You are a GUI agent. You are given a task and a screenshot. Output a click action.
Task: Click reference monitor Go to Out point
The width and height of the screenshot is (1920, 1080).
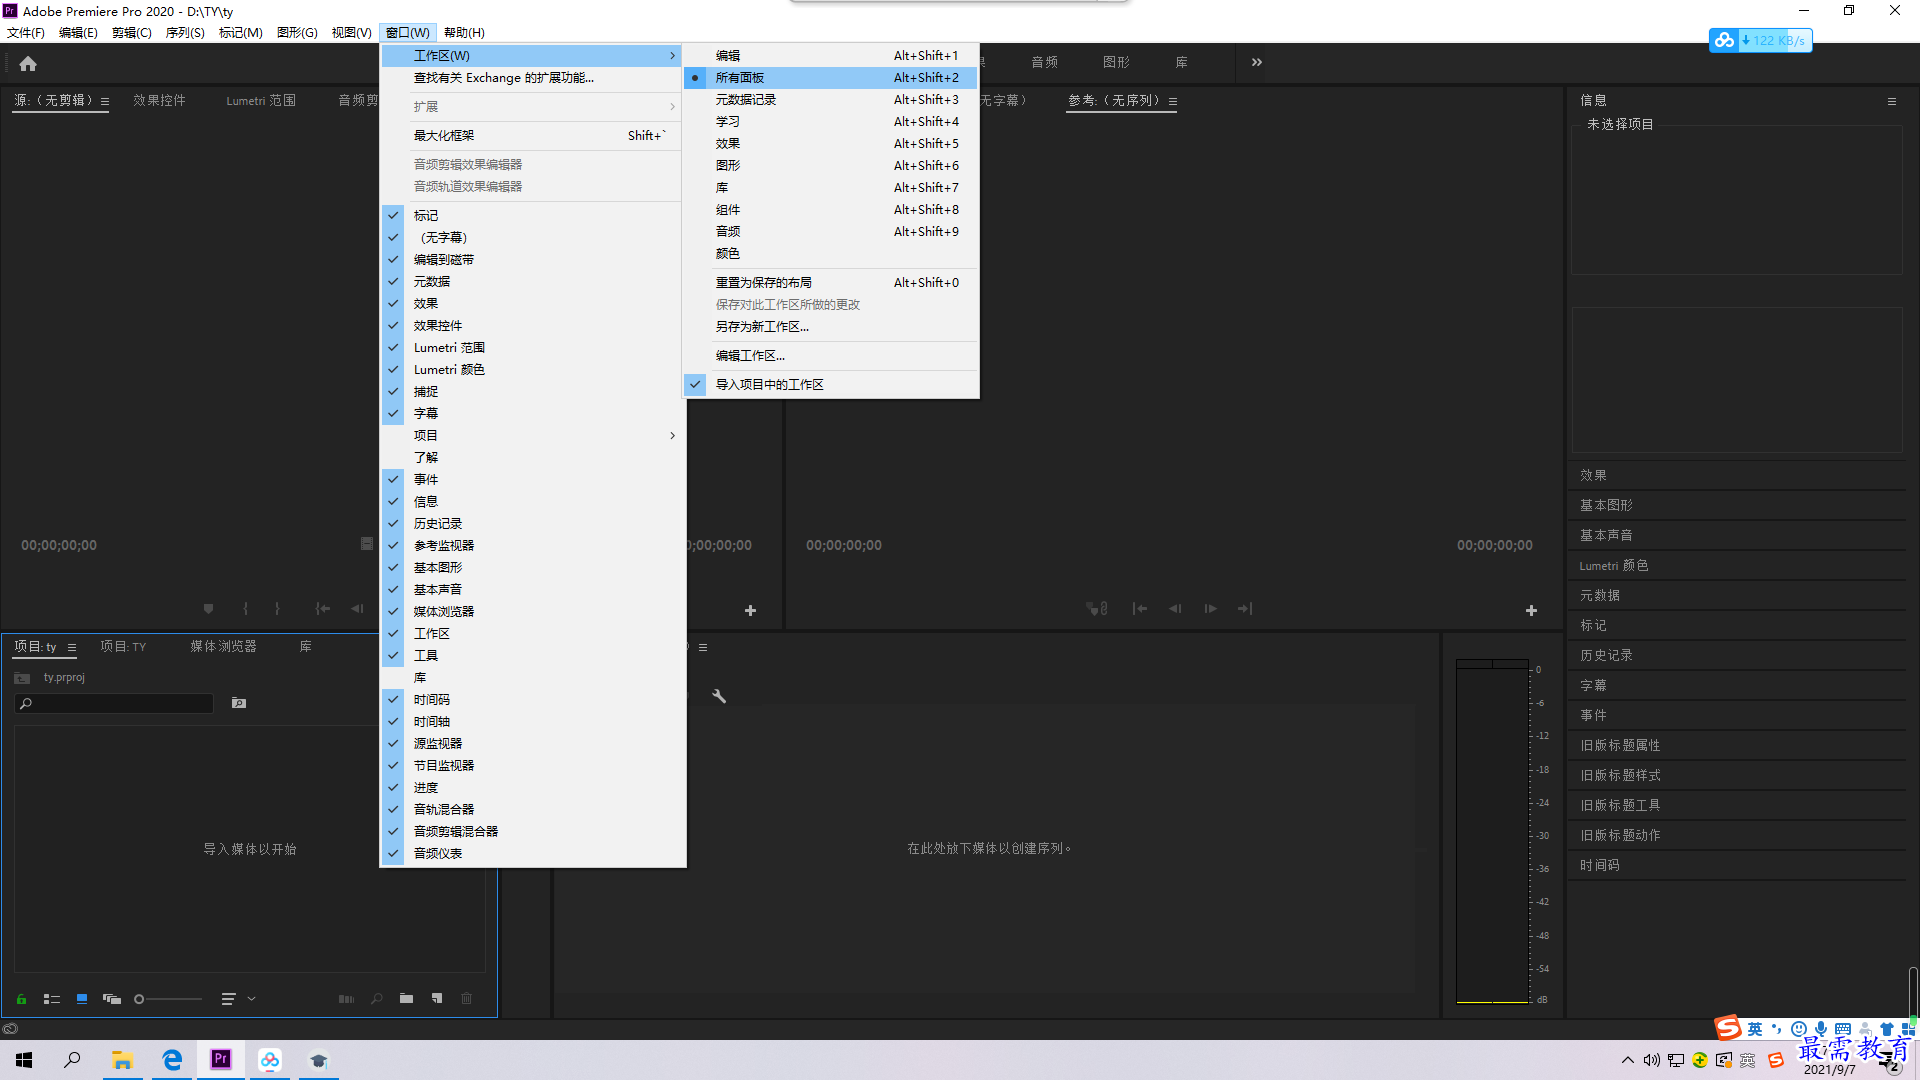click(x=1245, y=609)
